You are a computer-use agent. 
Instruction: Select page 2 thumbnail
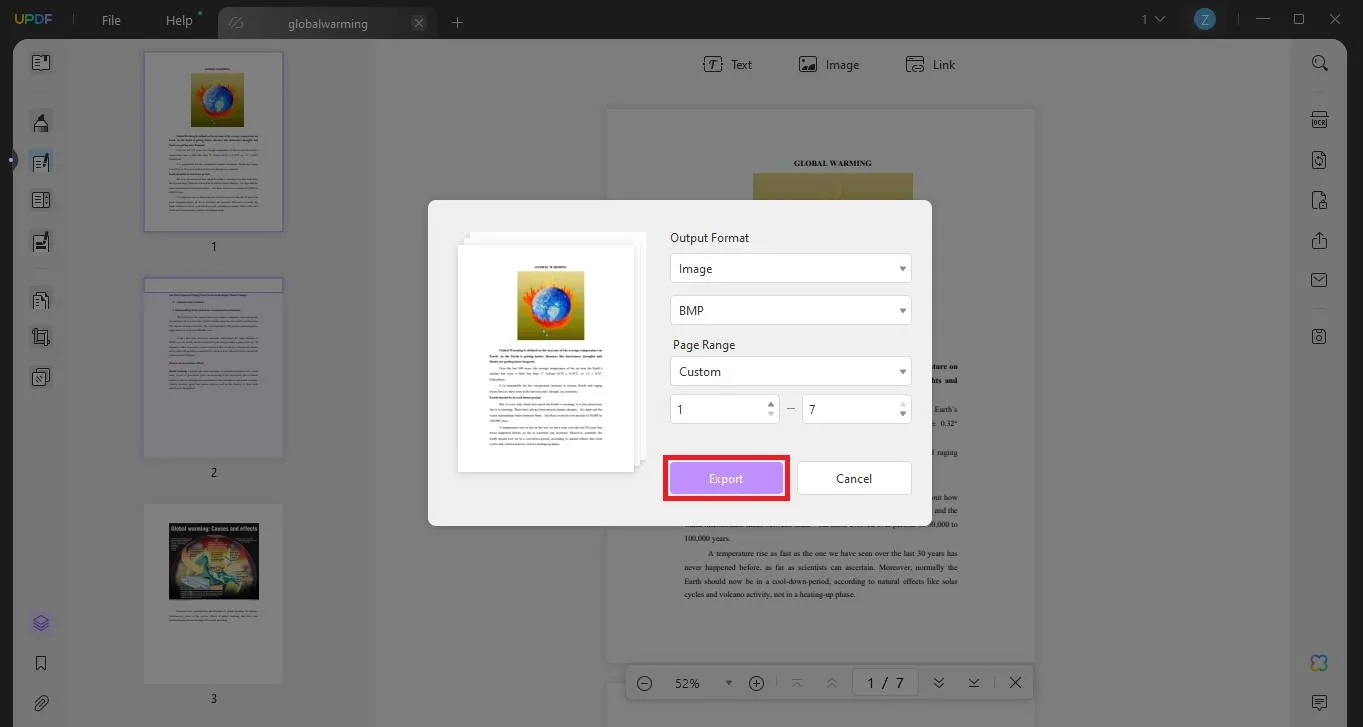pyautogui.click(x=213, y=368)
